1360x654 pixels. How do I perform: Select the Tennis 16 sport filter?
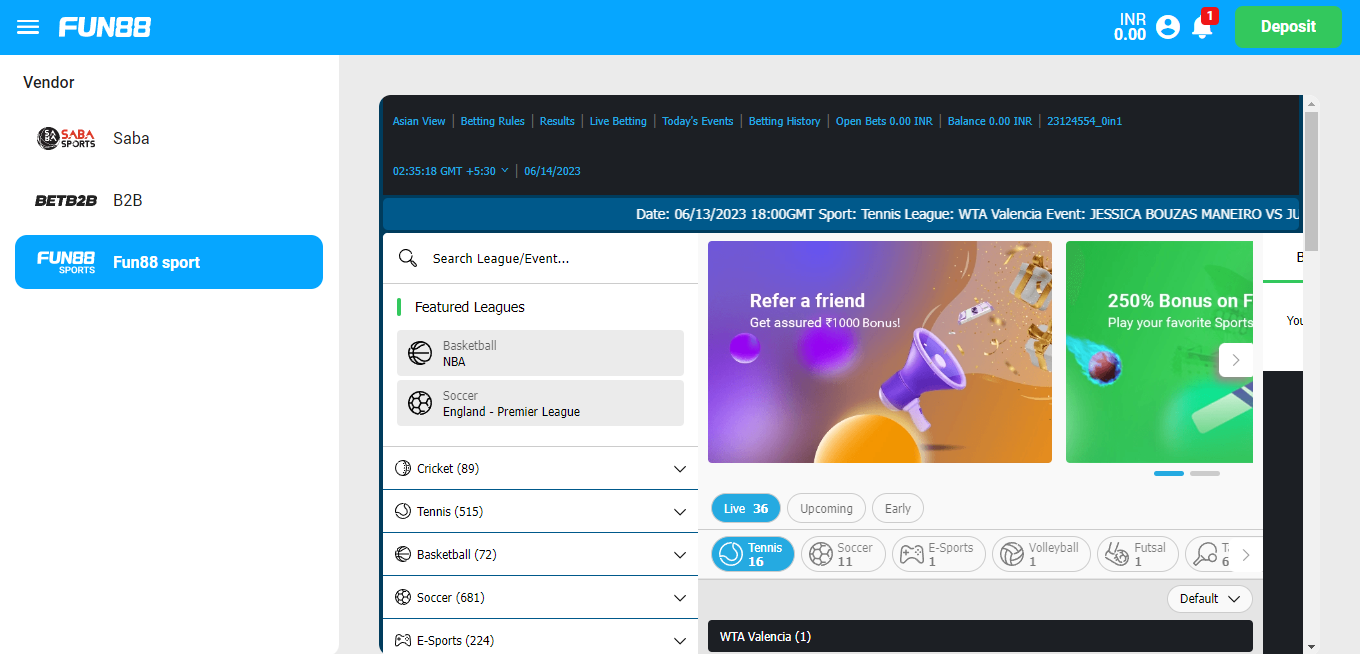pyautogui.click(x=753, y=554)
